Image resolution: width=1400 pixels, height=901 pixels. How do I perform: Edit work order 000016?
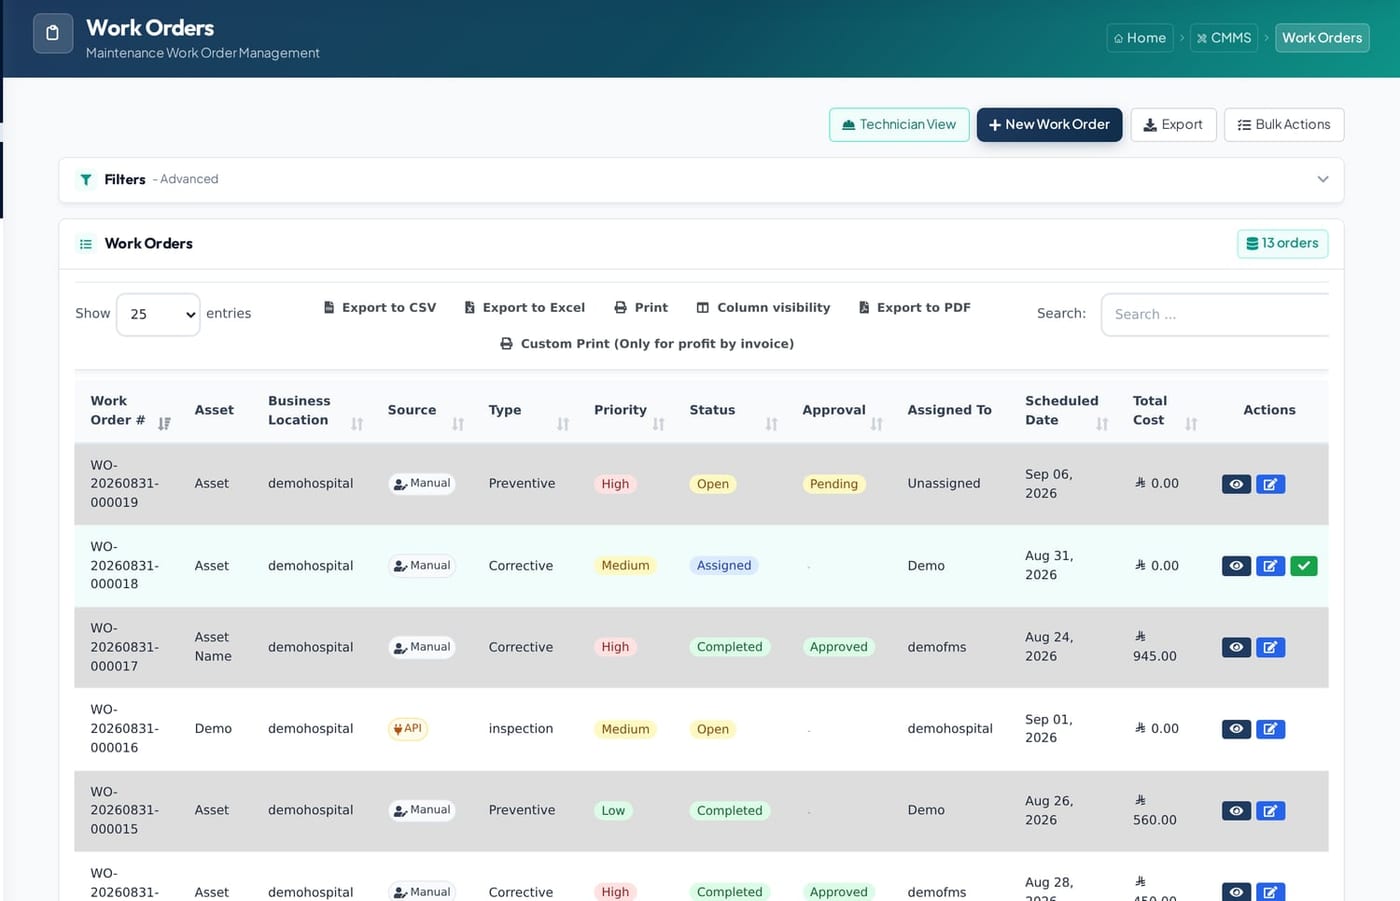1270,729
